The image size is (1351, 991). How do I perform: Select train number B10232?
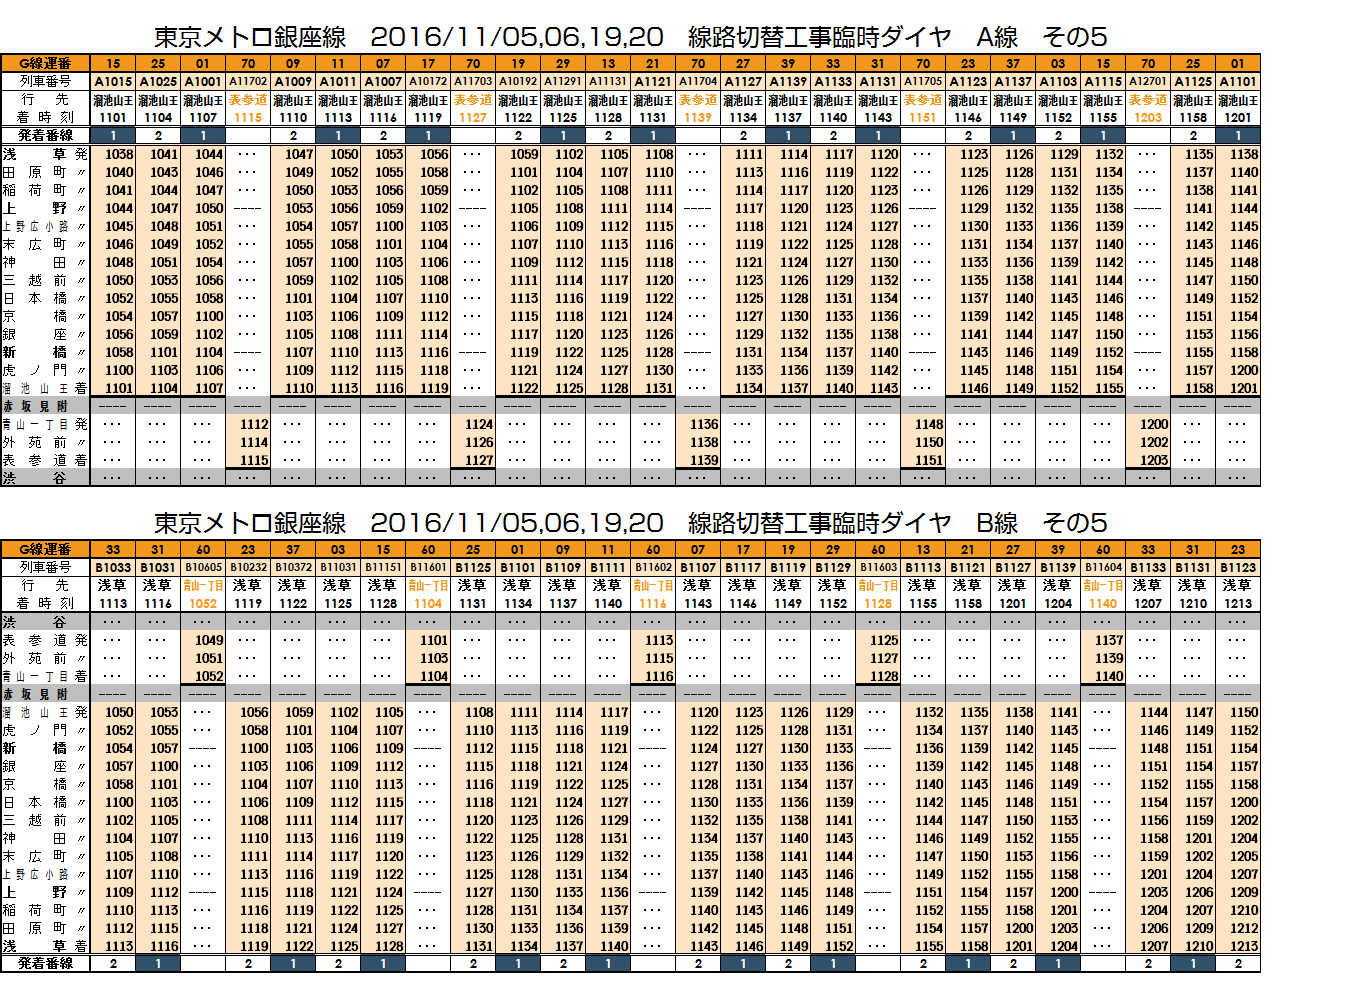click(248, 567)
